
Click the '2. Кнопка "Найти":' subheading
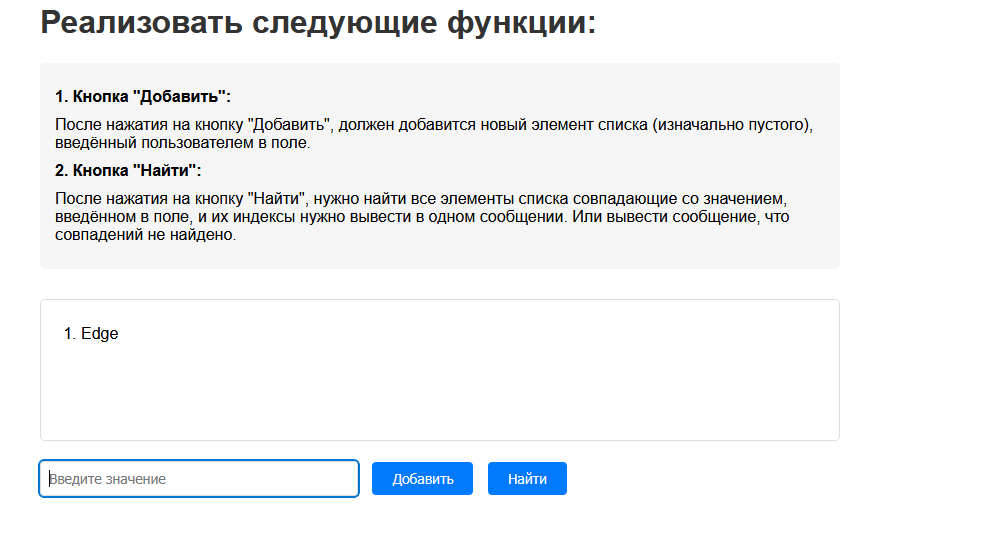point(129,170)
